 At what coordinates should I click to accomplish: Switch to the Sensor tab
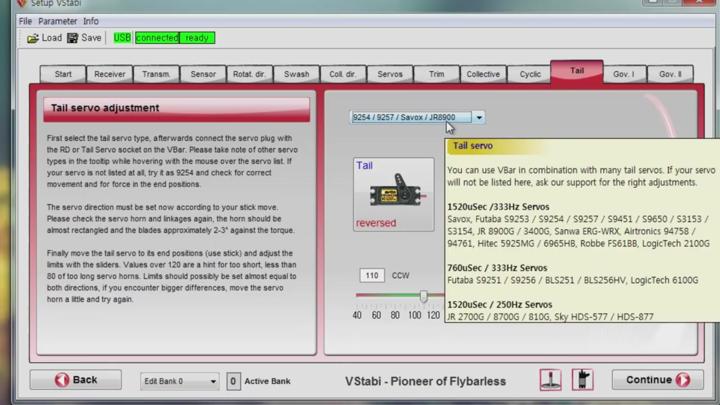(x=203, y=74)
